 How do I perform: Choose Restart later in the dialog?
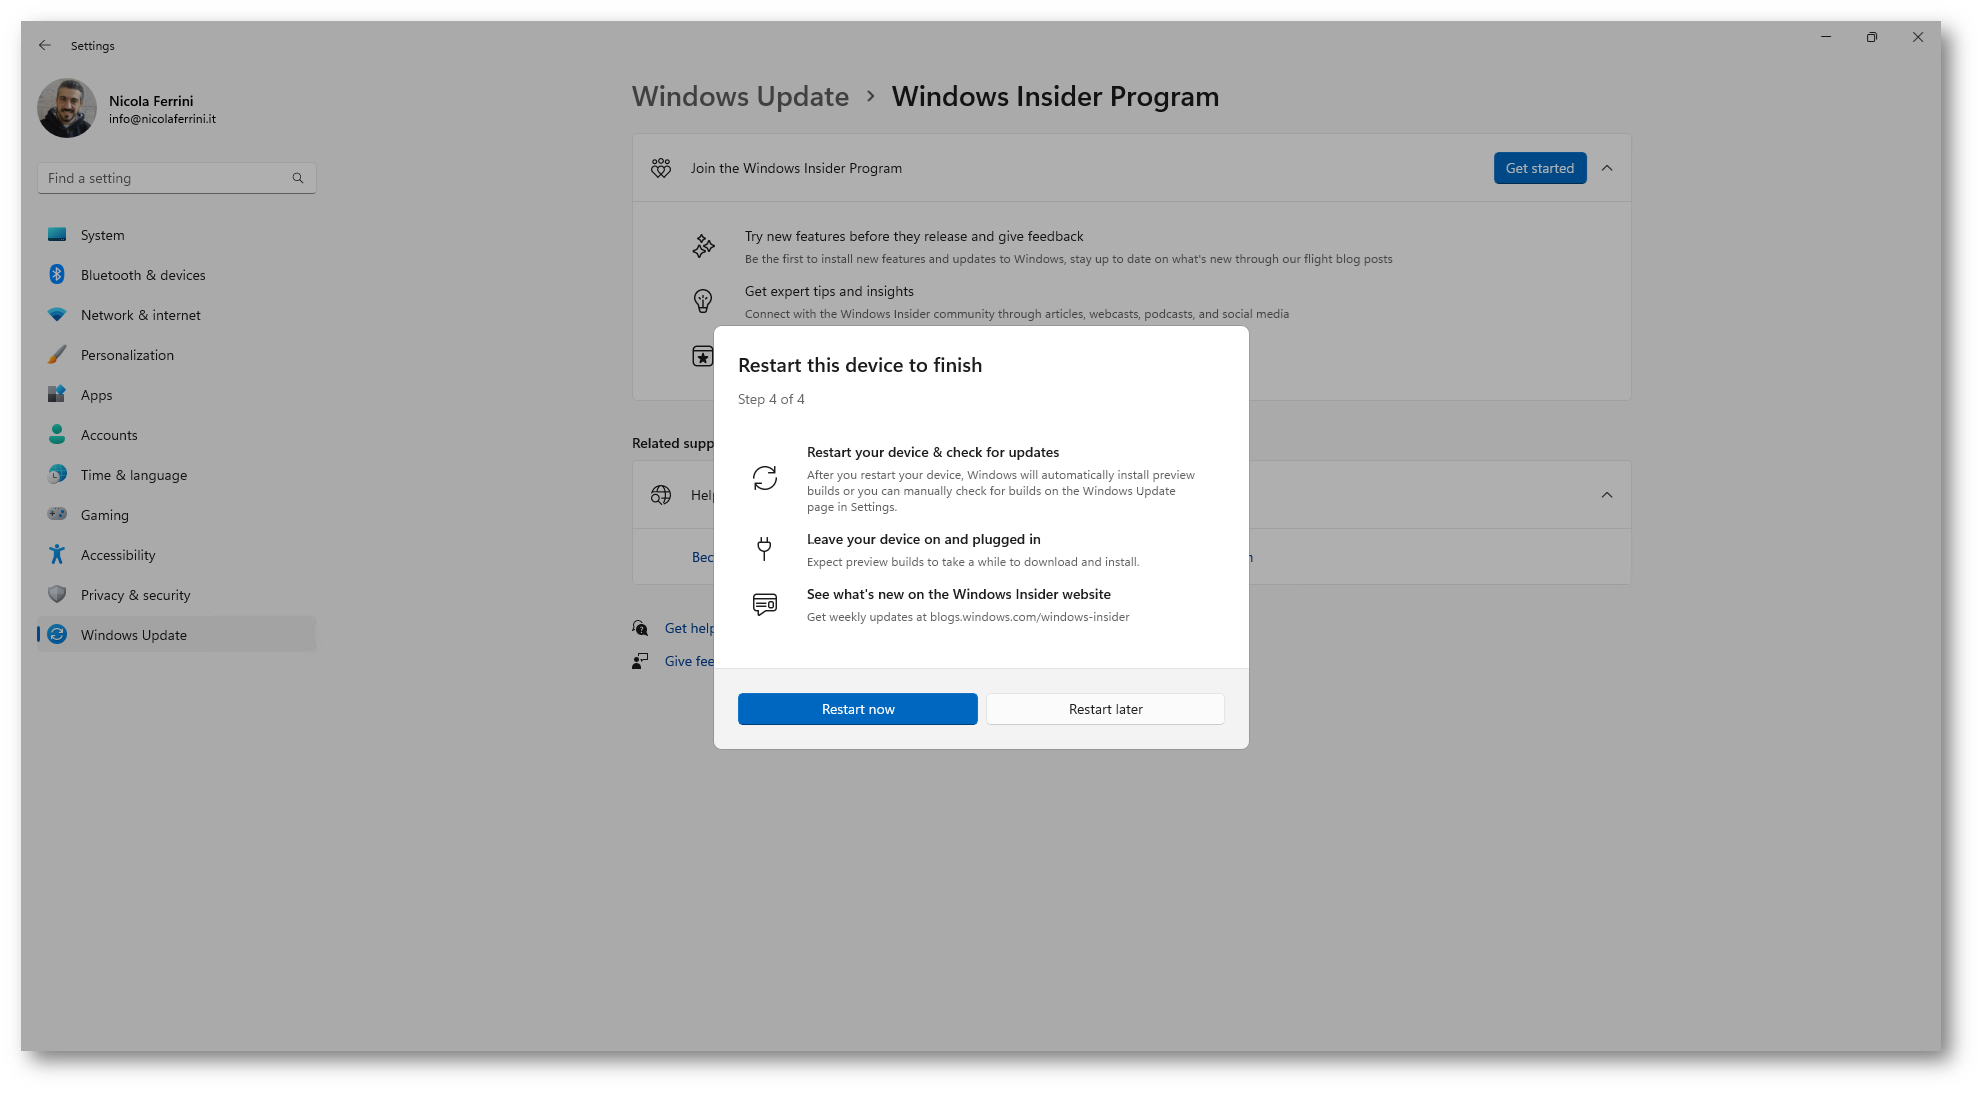pos(1105,709)
